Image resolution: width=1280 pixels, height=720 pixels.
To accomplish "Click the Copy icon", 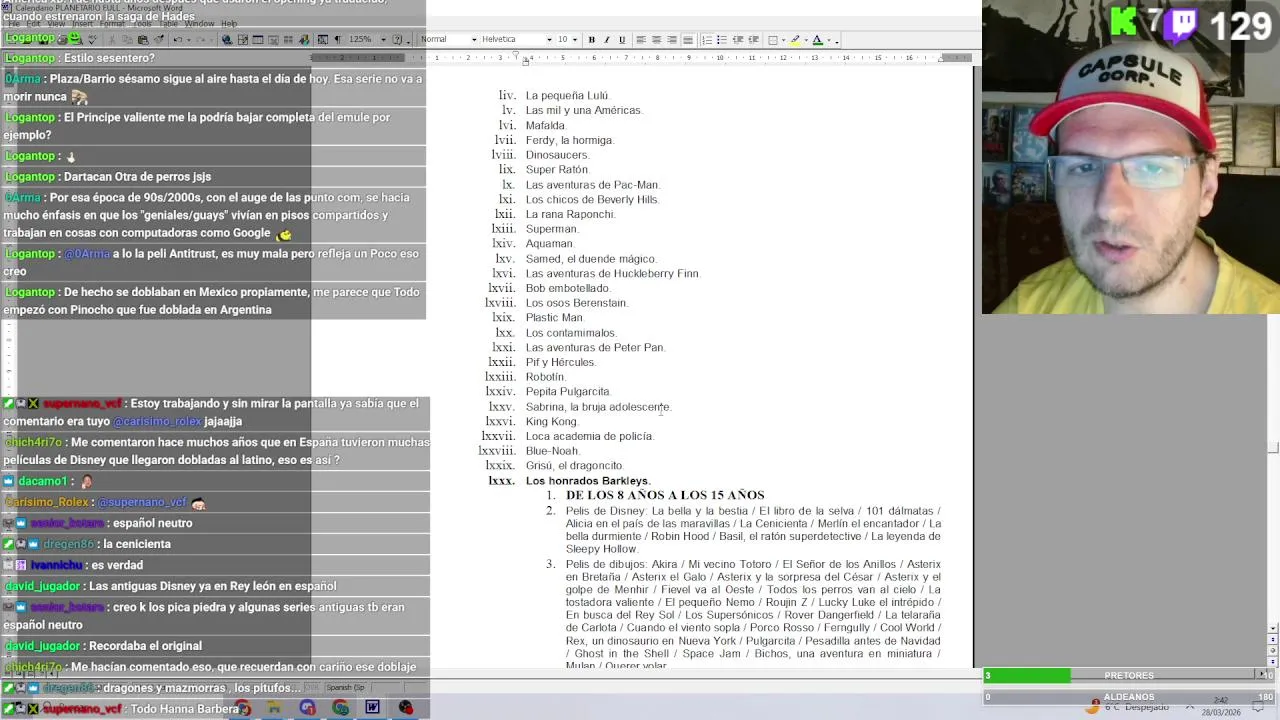I will tap(127, 39).
